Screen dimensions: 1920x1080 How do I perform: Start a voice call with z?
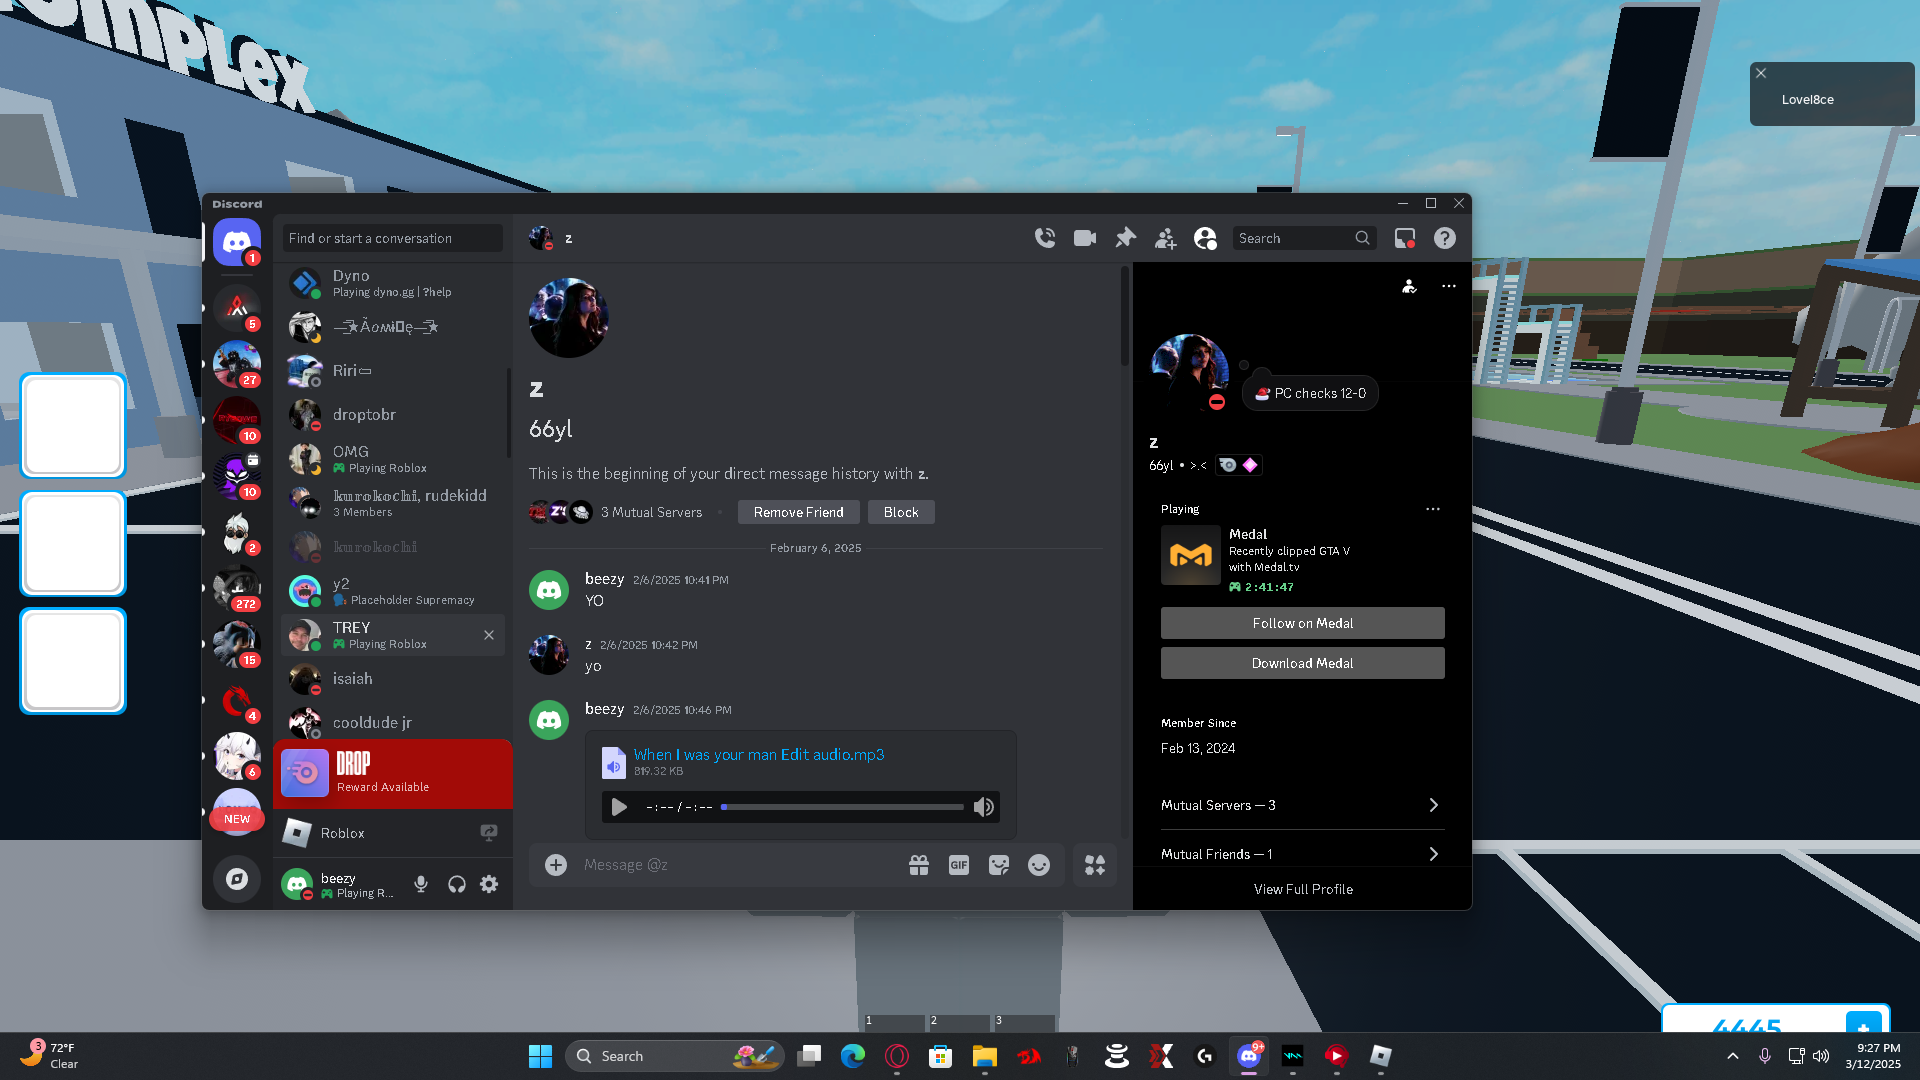pos(1045,238)
